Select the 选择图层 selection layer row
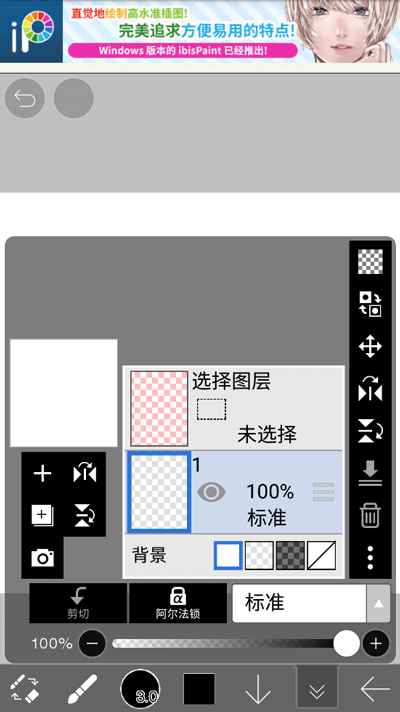Image resolution: width=400 pixels, height=712 pixels. tap(234, 408)
